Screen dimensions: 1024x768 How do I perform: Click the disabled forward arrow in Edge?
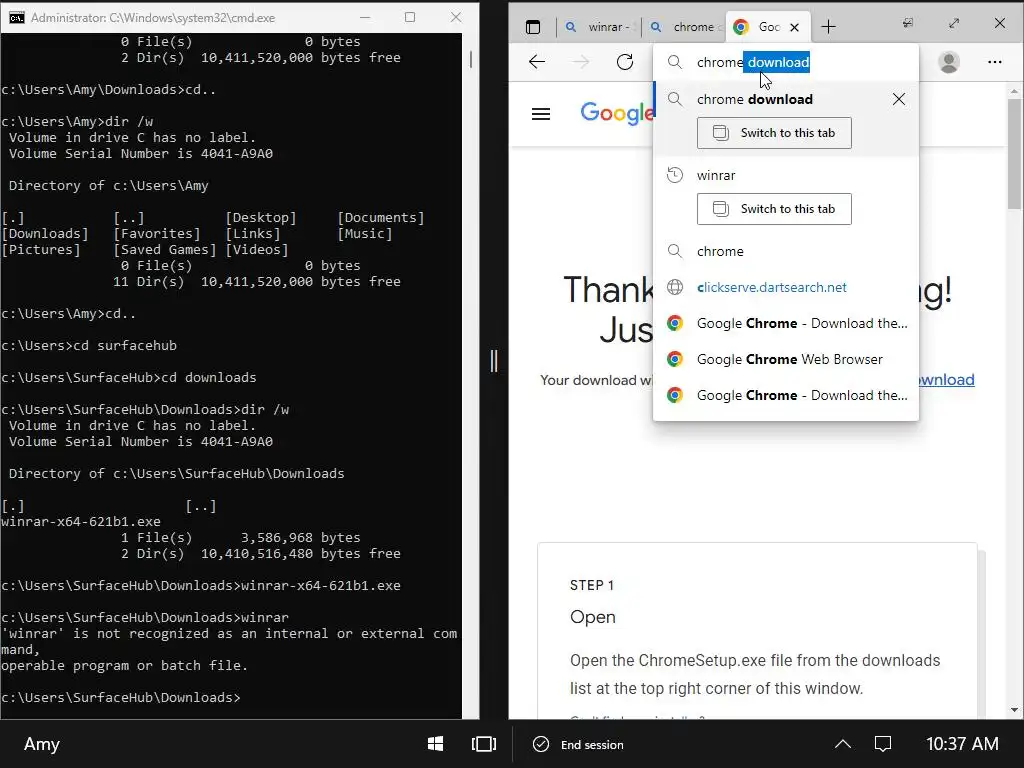[581, 62]
